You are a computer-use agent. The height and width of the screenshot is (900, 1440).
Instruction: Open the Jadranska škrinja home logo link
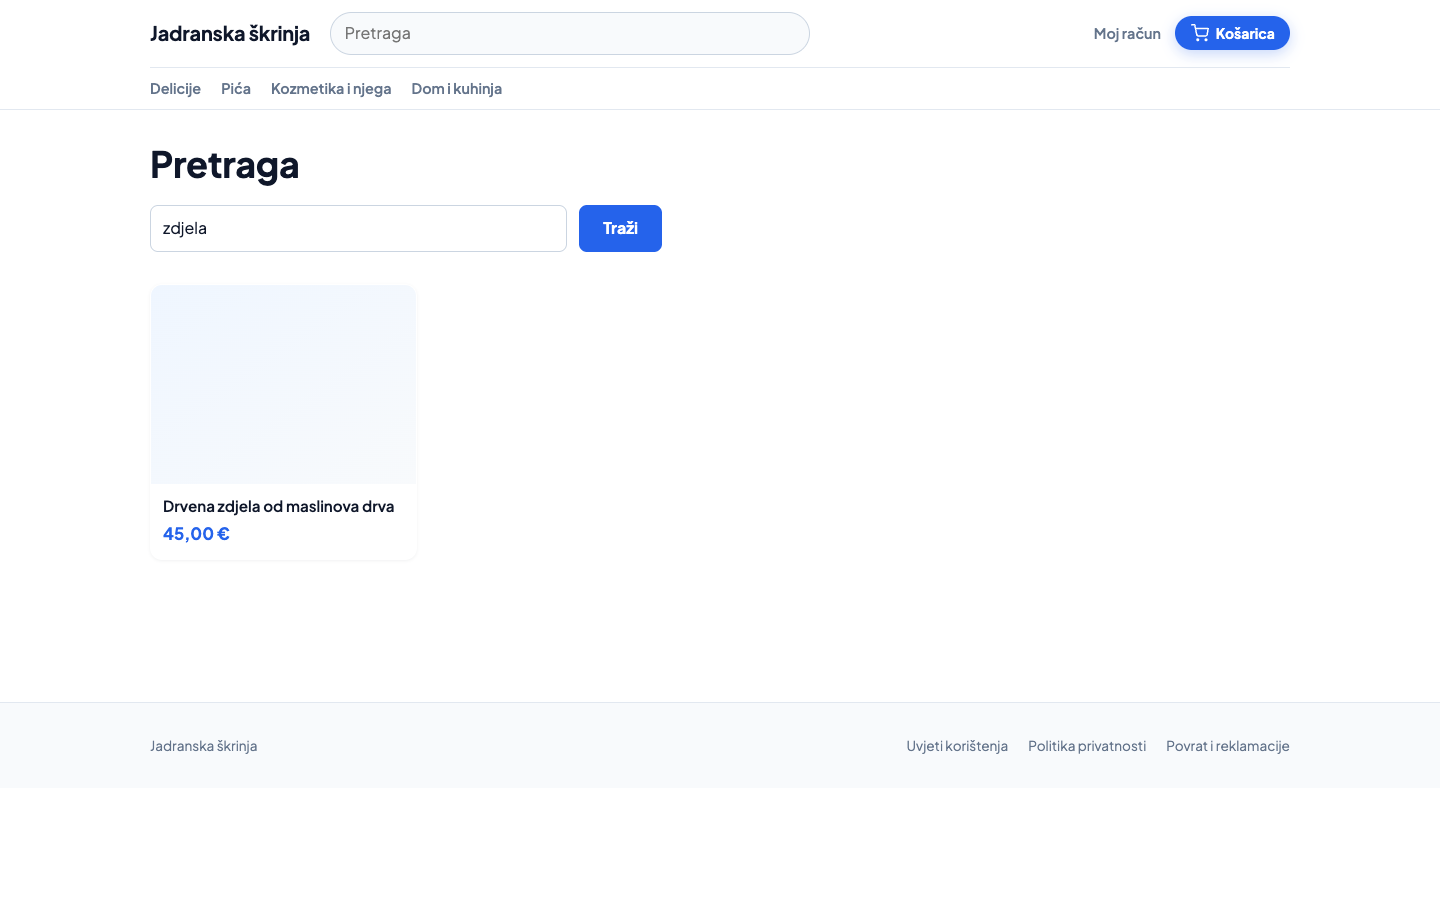click(230, 33)
